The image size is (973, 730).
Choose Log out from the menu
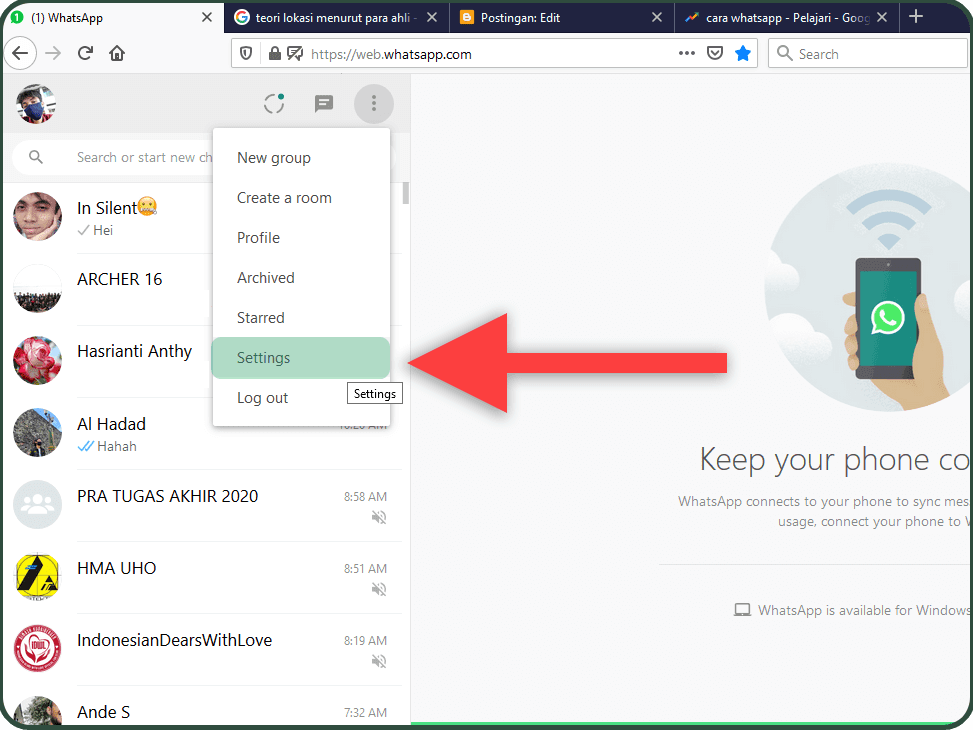[x=301, y=398]
